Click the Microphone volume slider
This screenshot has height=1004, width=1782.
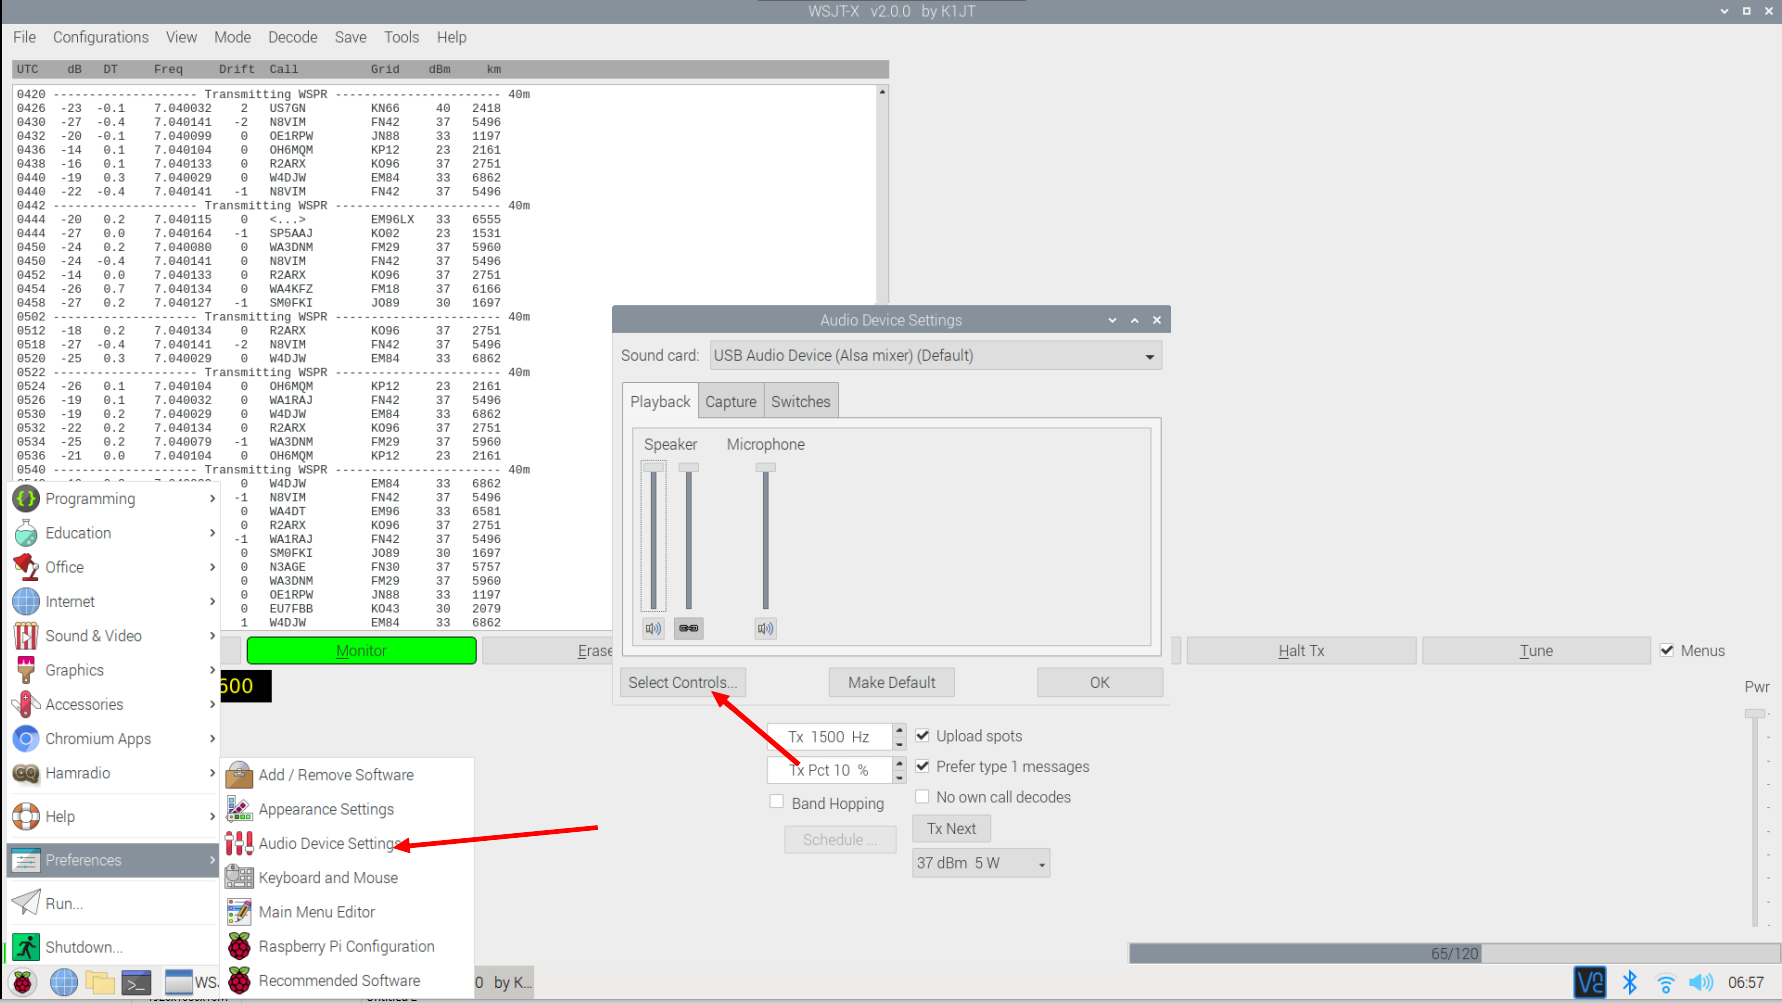click(x=766, y=538)
